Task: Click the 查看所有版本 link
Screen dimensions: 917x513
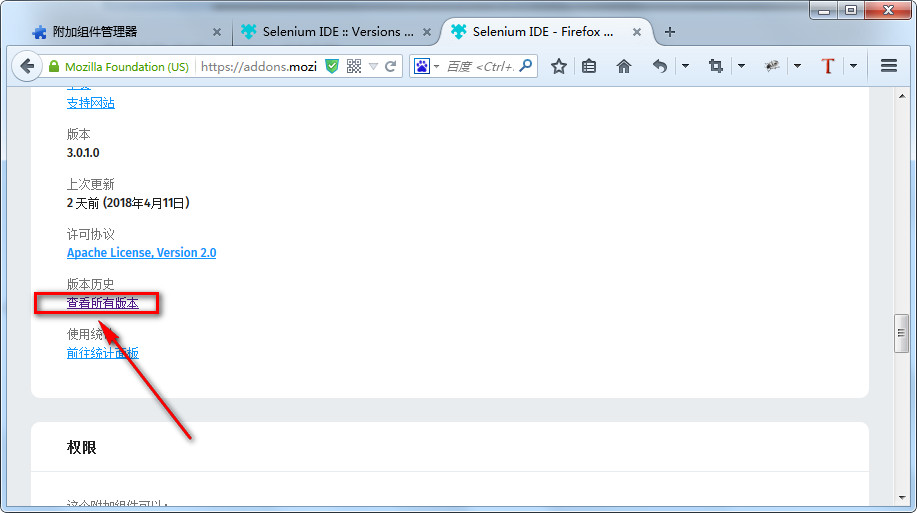Action: pyautogui.click(x=102, y=303)
